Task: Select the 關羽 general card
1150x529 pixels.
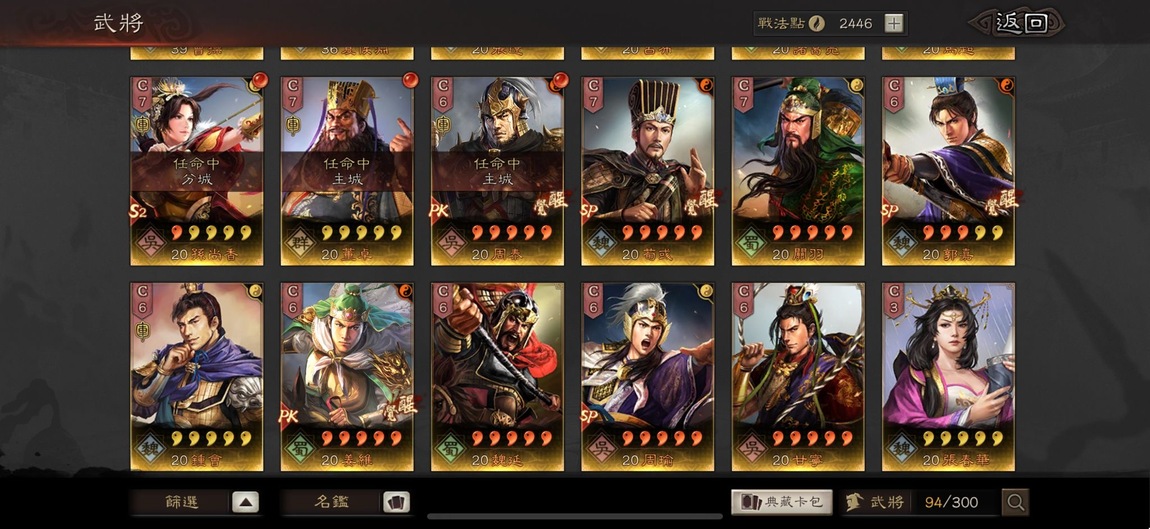Action: tap(798, 171)
